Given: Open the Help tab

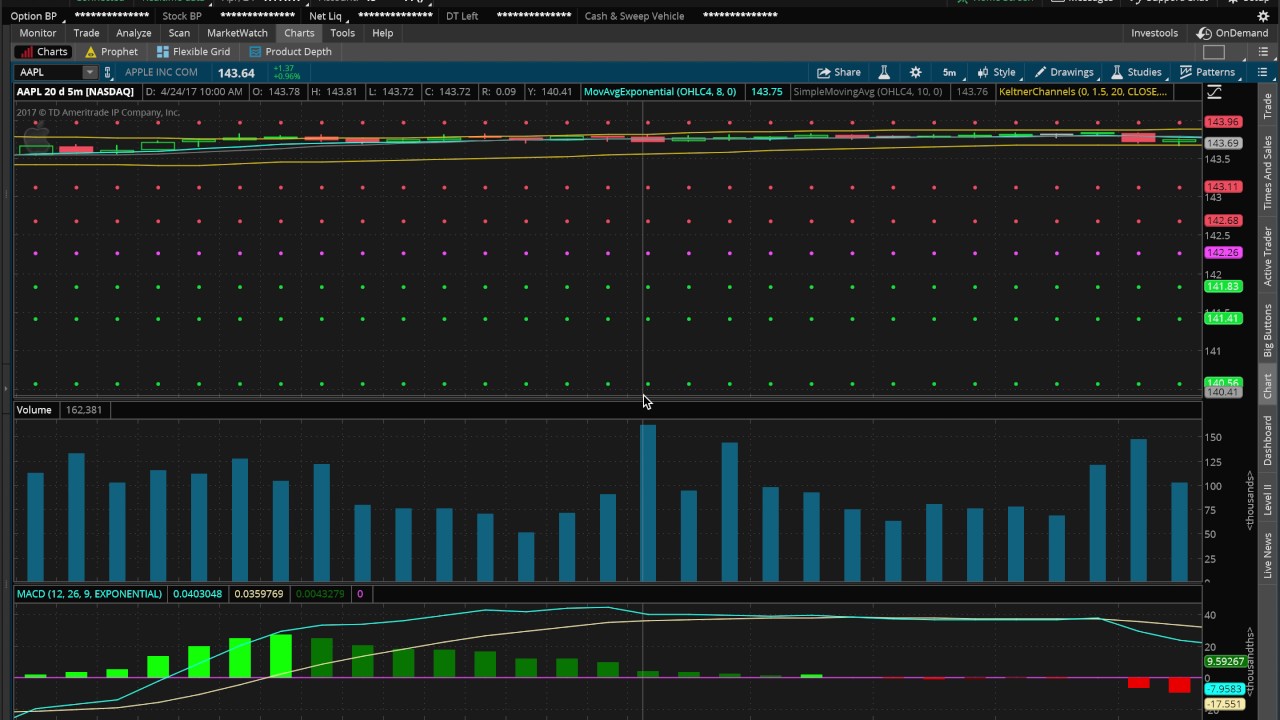Looking at the screenshot, I should (382, 33).
